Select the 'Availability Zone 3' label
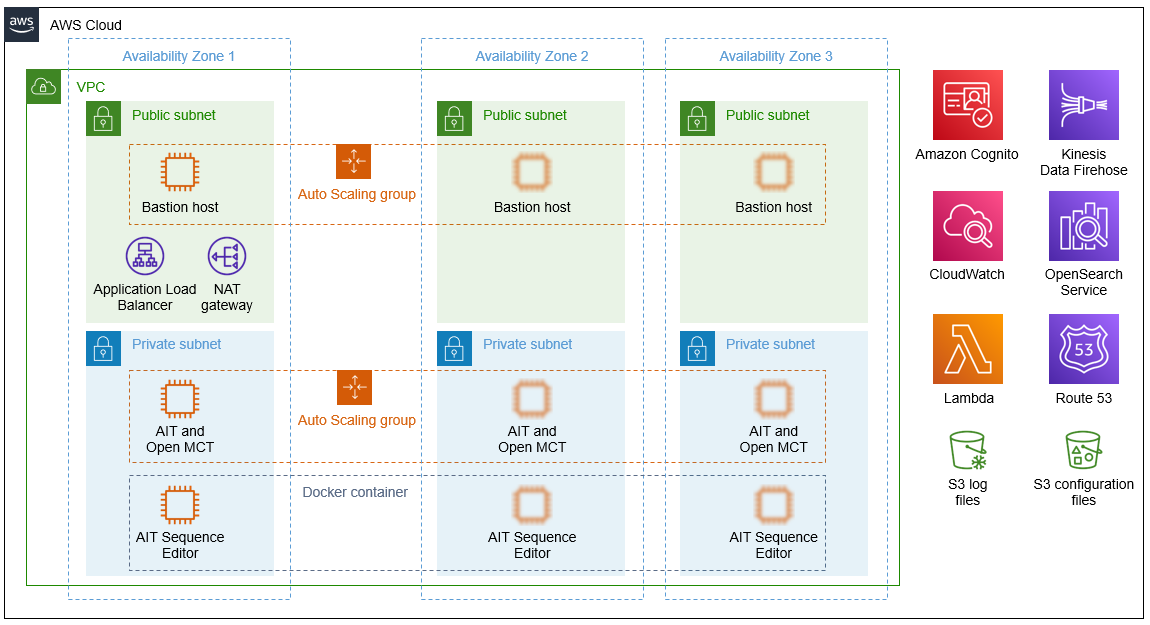This screenshot has width=1150, height=625. click(776, 56)
